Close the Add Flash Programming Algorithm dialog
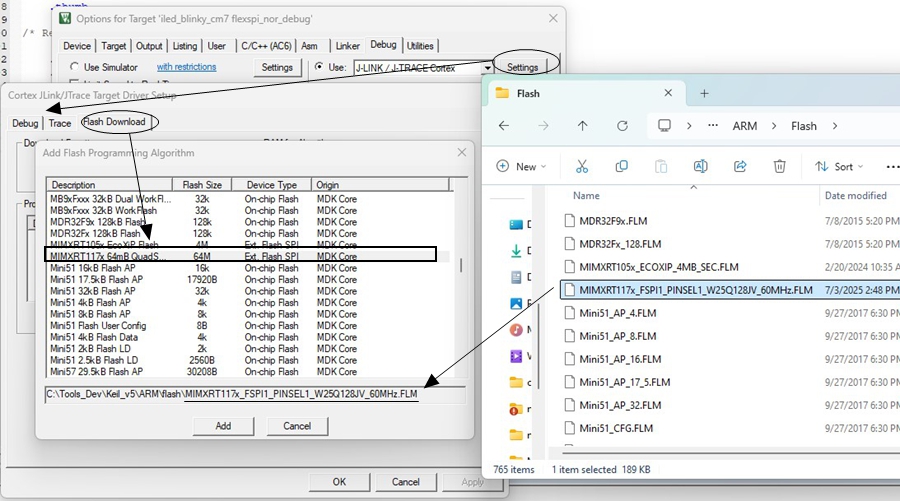 pyautogui.click(x=461, y=153)
